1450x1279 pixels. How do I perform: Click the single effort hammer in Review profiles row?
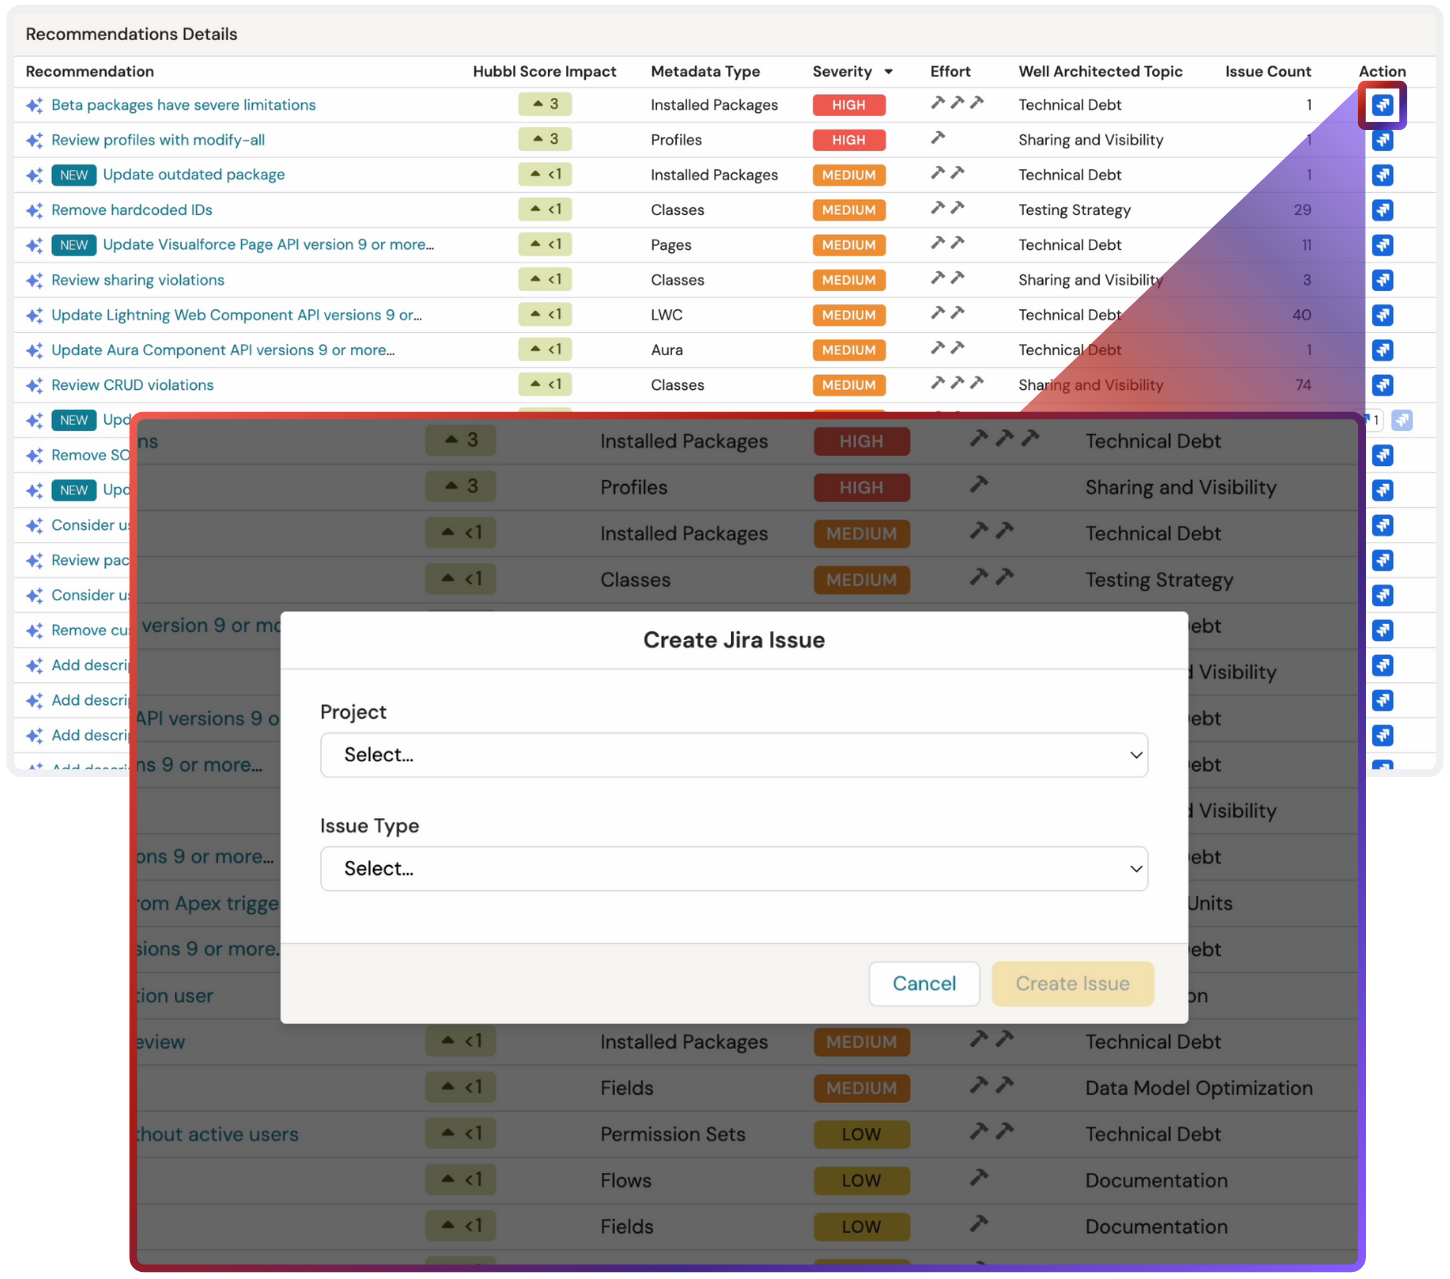pyautogui.click(x=938, y=138)
